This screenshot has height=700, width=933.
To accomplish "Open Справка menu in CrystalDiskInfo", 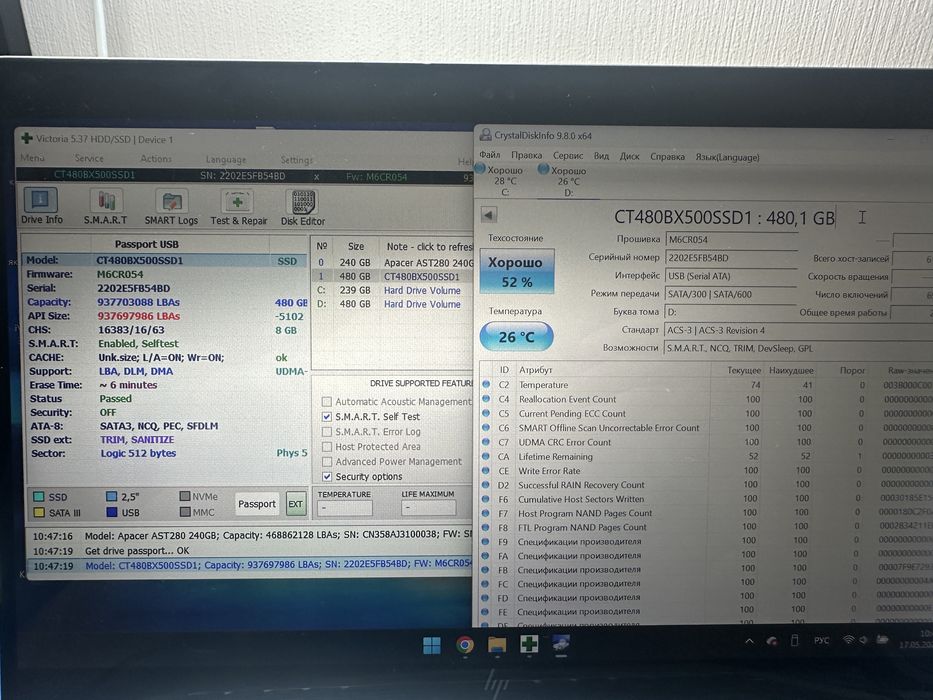I will pyautogui.click(x=668, y=157).
